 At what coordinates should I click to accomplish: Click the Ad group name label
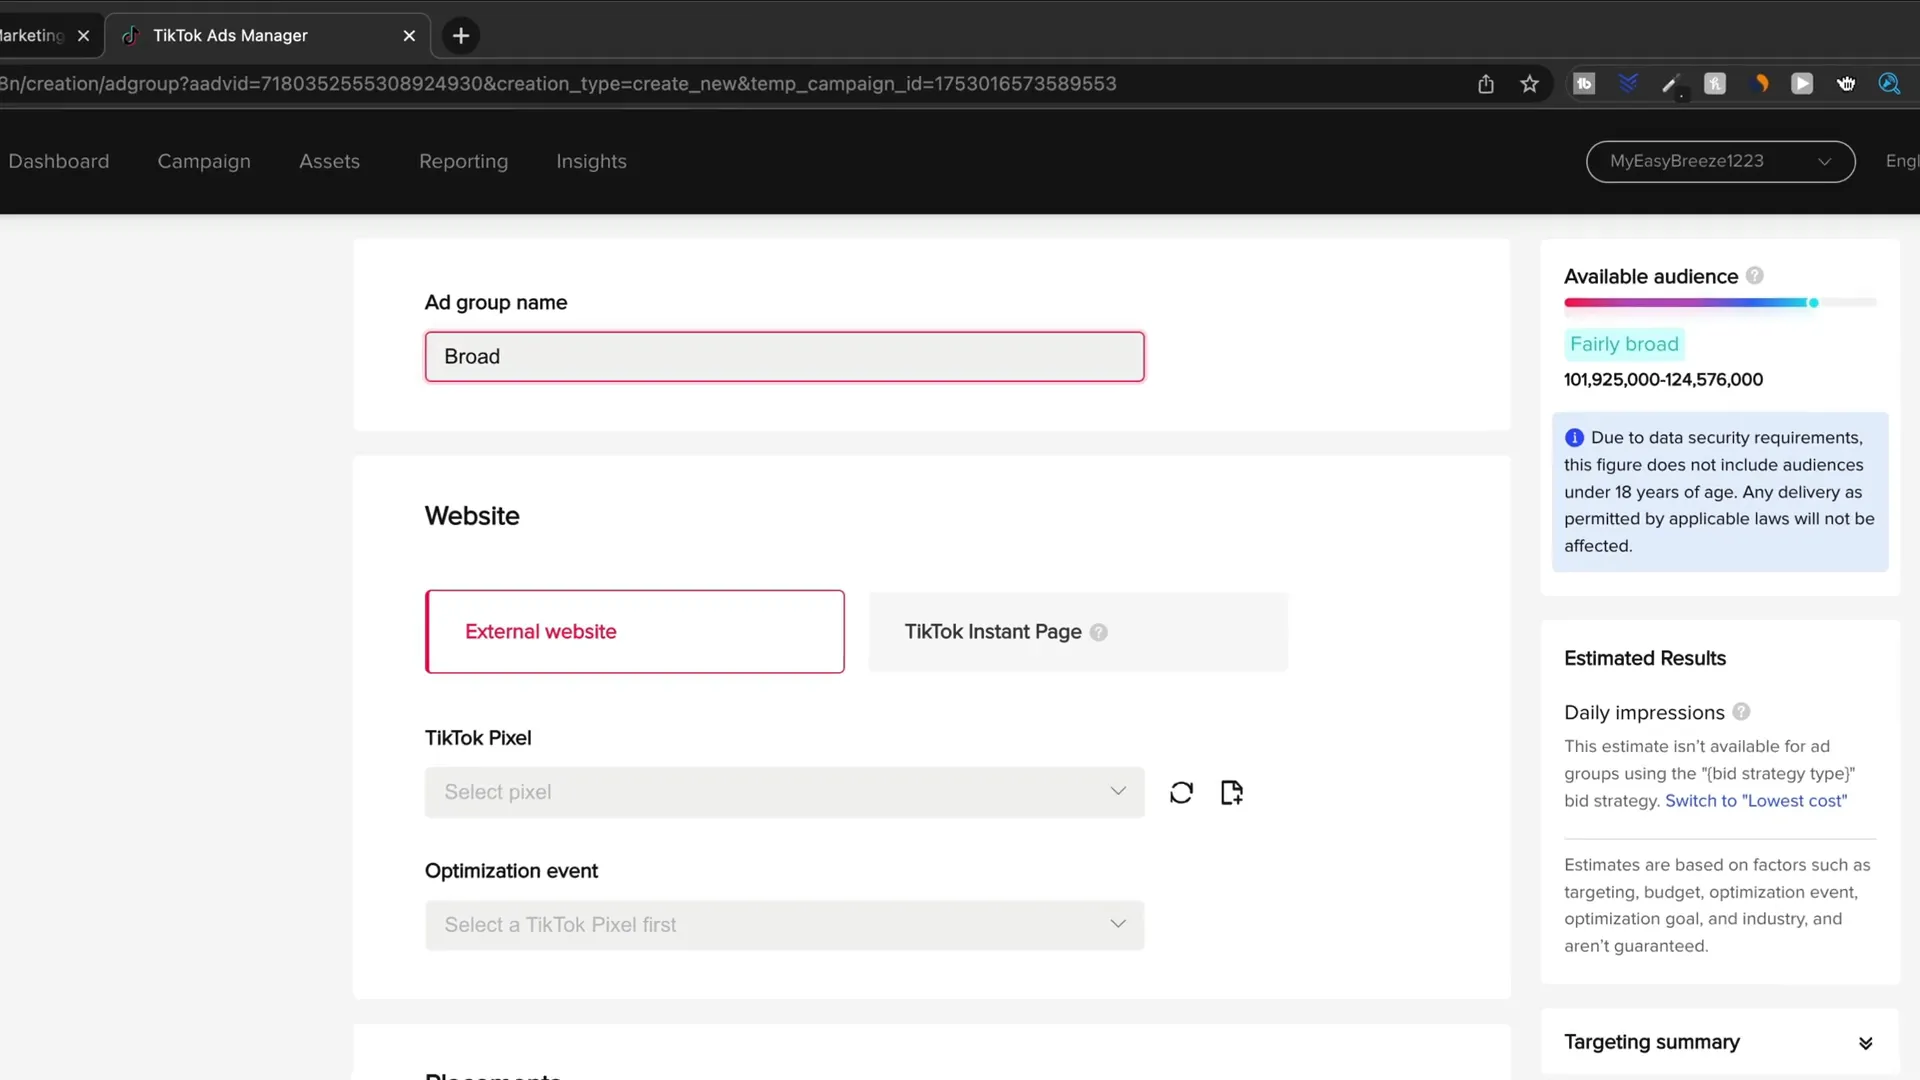pos(496,303)
